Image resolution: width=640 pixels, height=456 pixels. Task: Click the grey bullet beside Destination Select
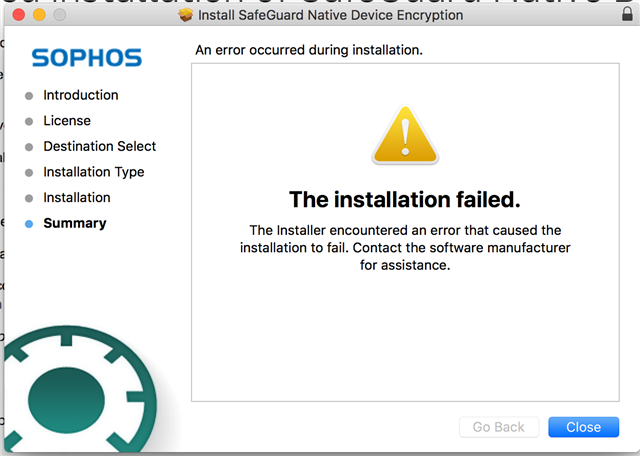[x=29, y=147]
